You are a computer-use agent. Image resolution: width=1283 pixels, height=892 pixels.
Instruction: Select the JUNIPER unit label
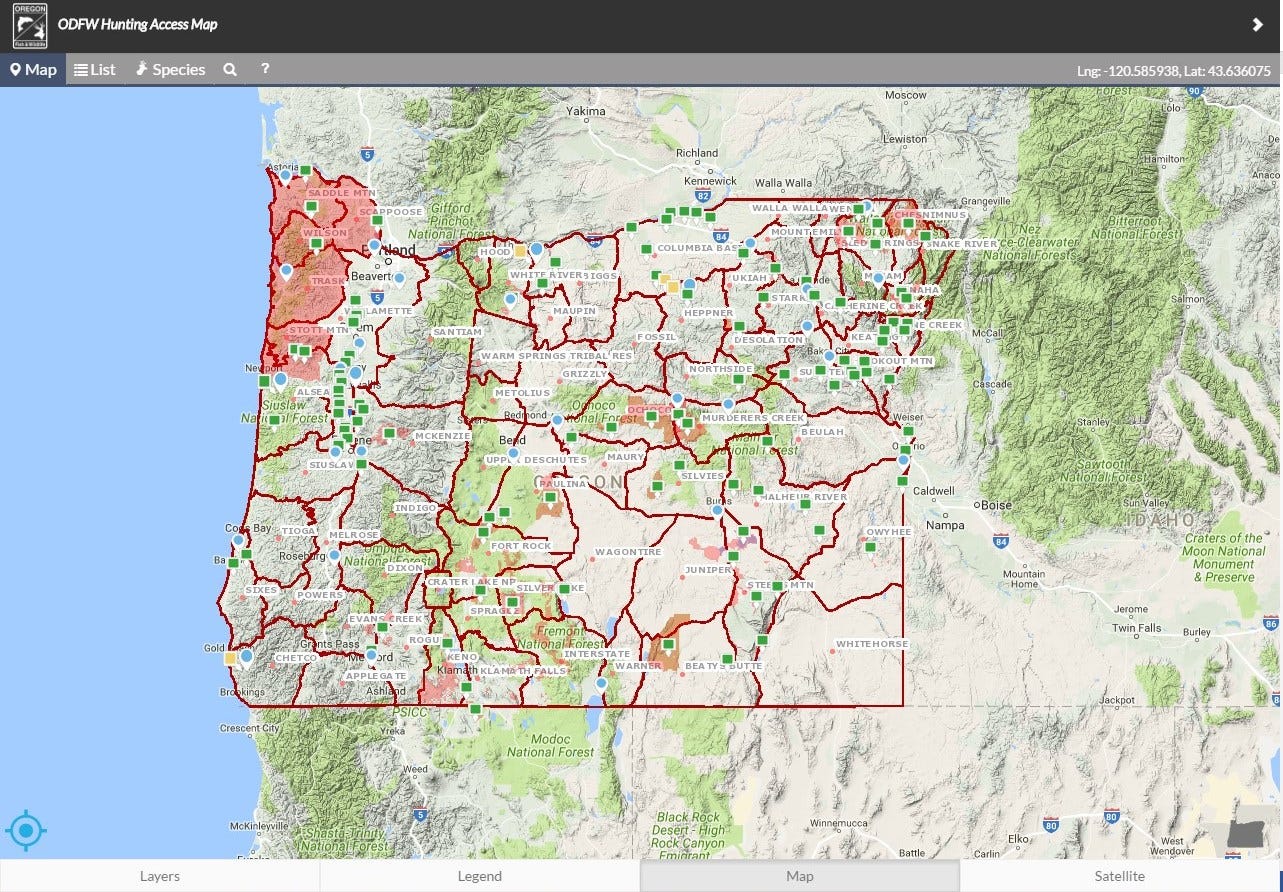[x=708, y=570]
